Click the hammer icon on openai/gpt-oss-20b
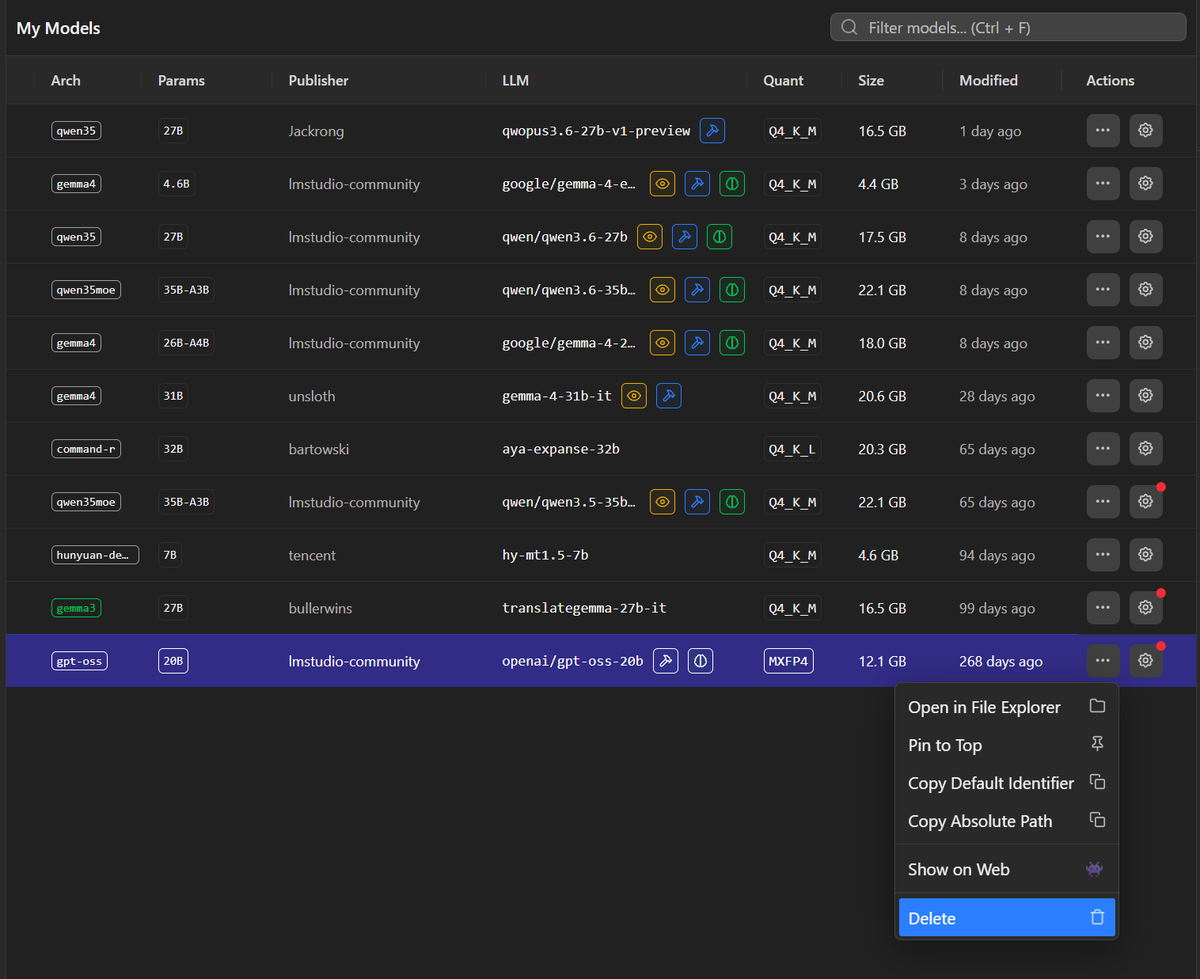Screen dimensions: 1200x979 tap(666, 661)
